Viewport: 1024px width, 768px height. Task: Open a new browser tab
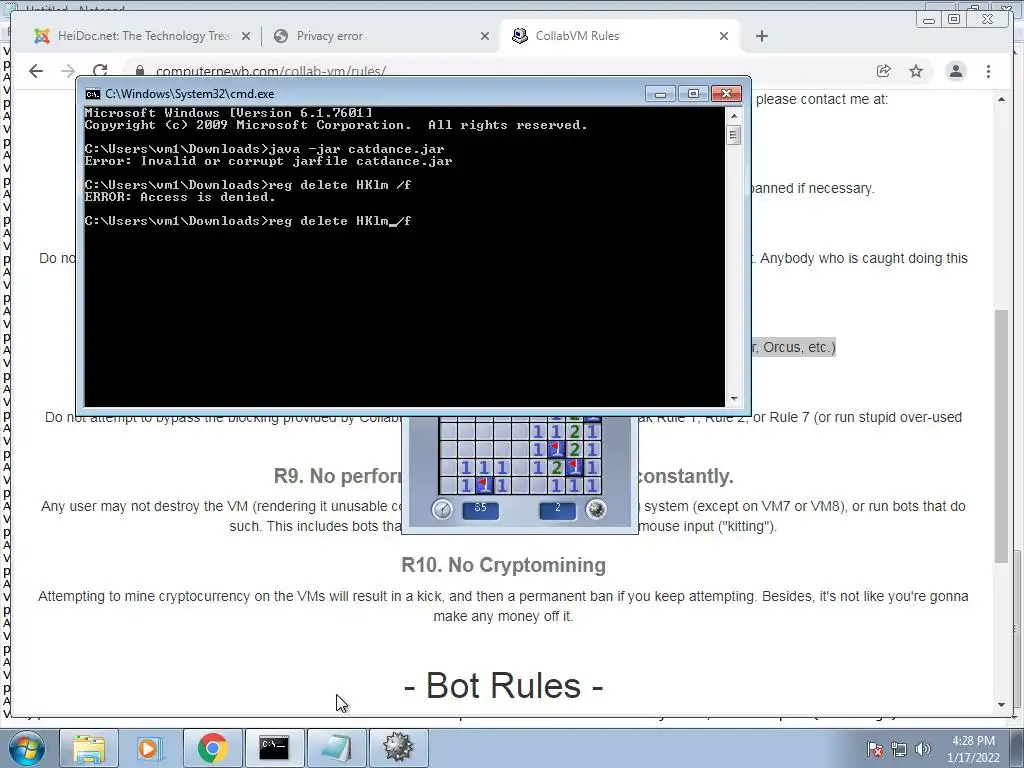[761, 36]
